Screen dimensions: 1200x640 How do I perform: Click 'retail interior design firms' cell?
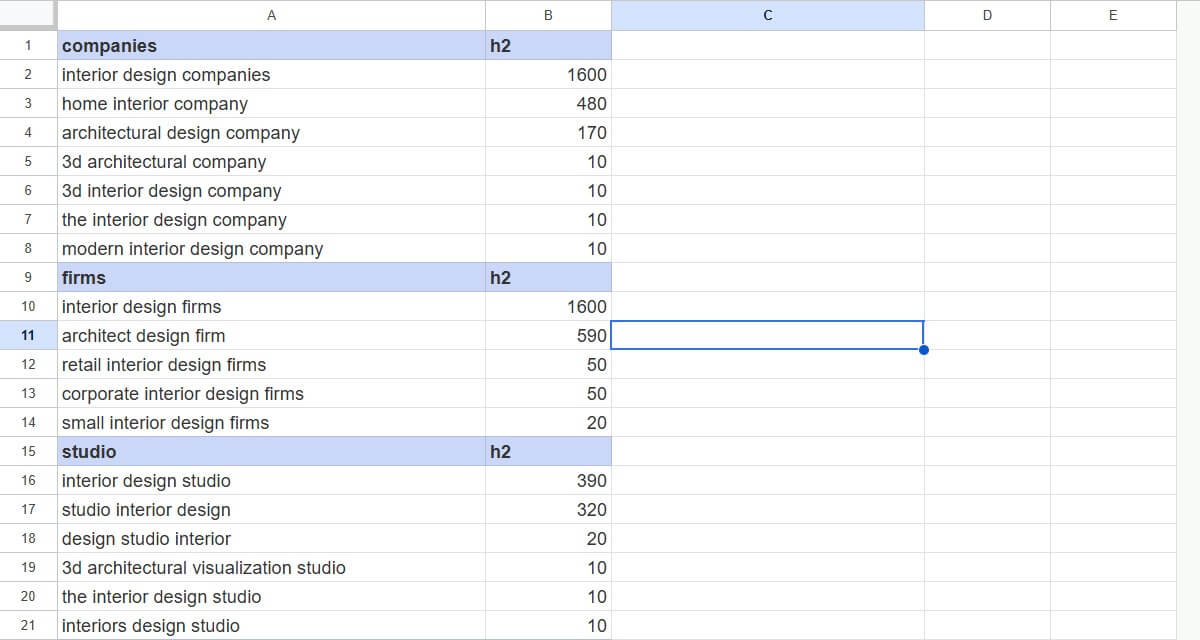(x=271, y=364)
